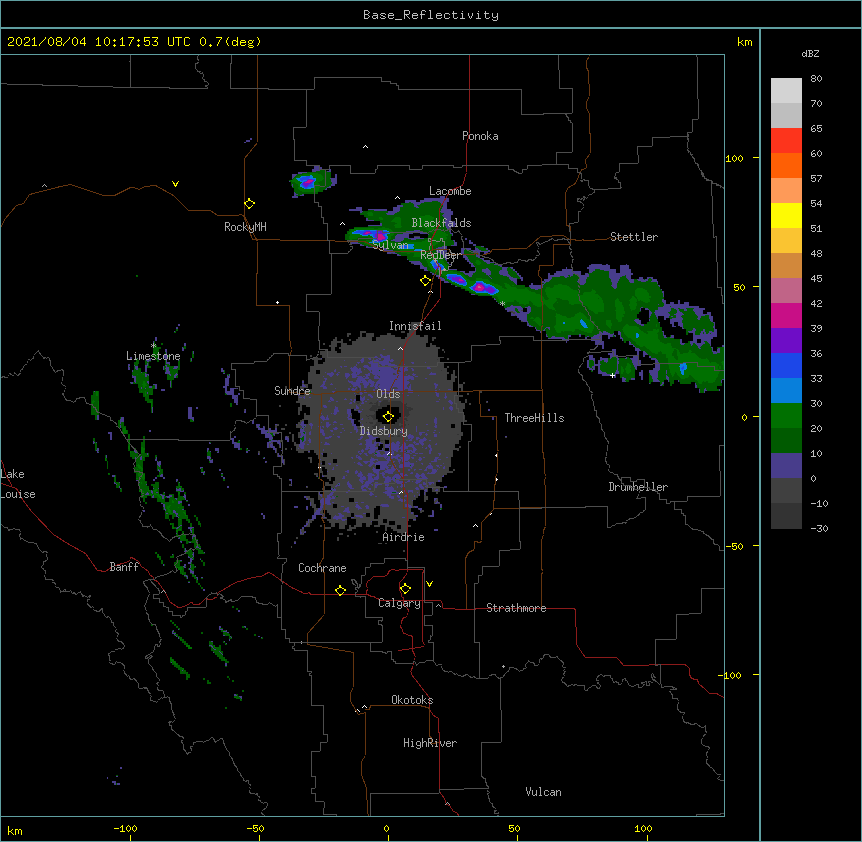Viewport: 862px width, 842px height.
Task: Select the yellow V marker northwest of RockyMH
Action: click(x=175, y=184)
